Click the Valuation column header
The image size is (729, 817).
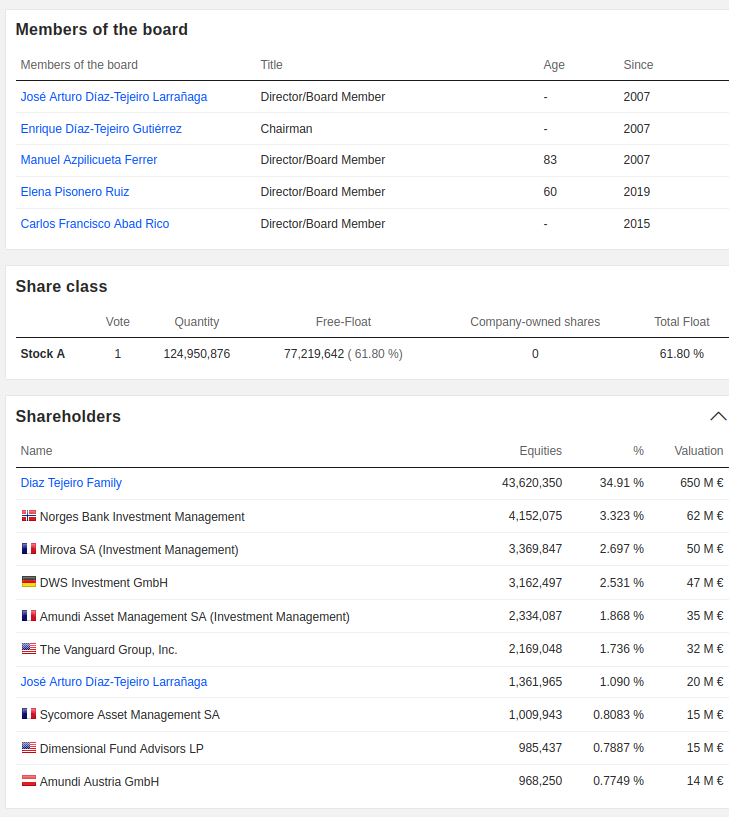(698, 451)
